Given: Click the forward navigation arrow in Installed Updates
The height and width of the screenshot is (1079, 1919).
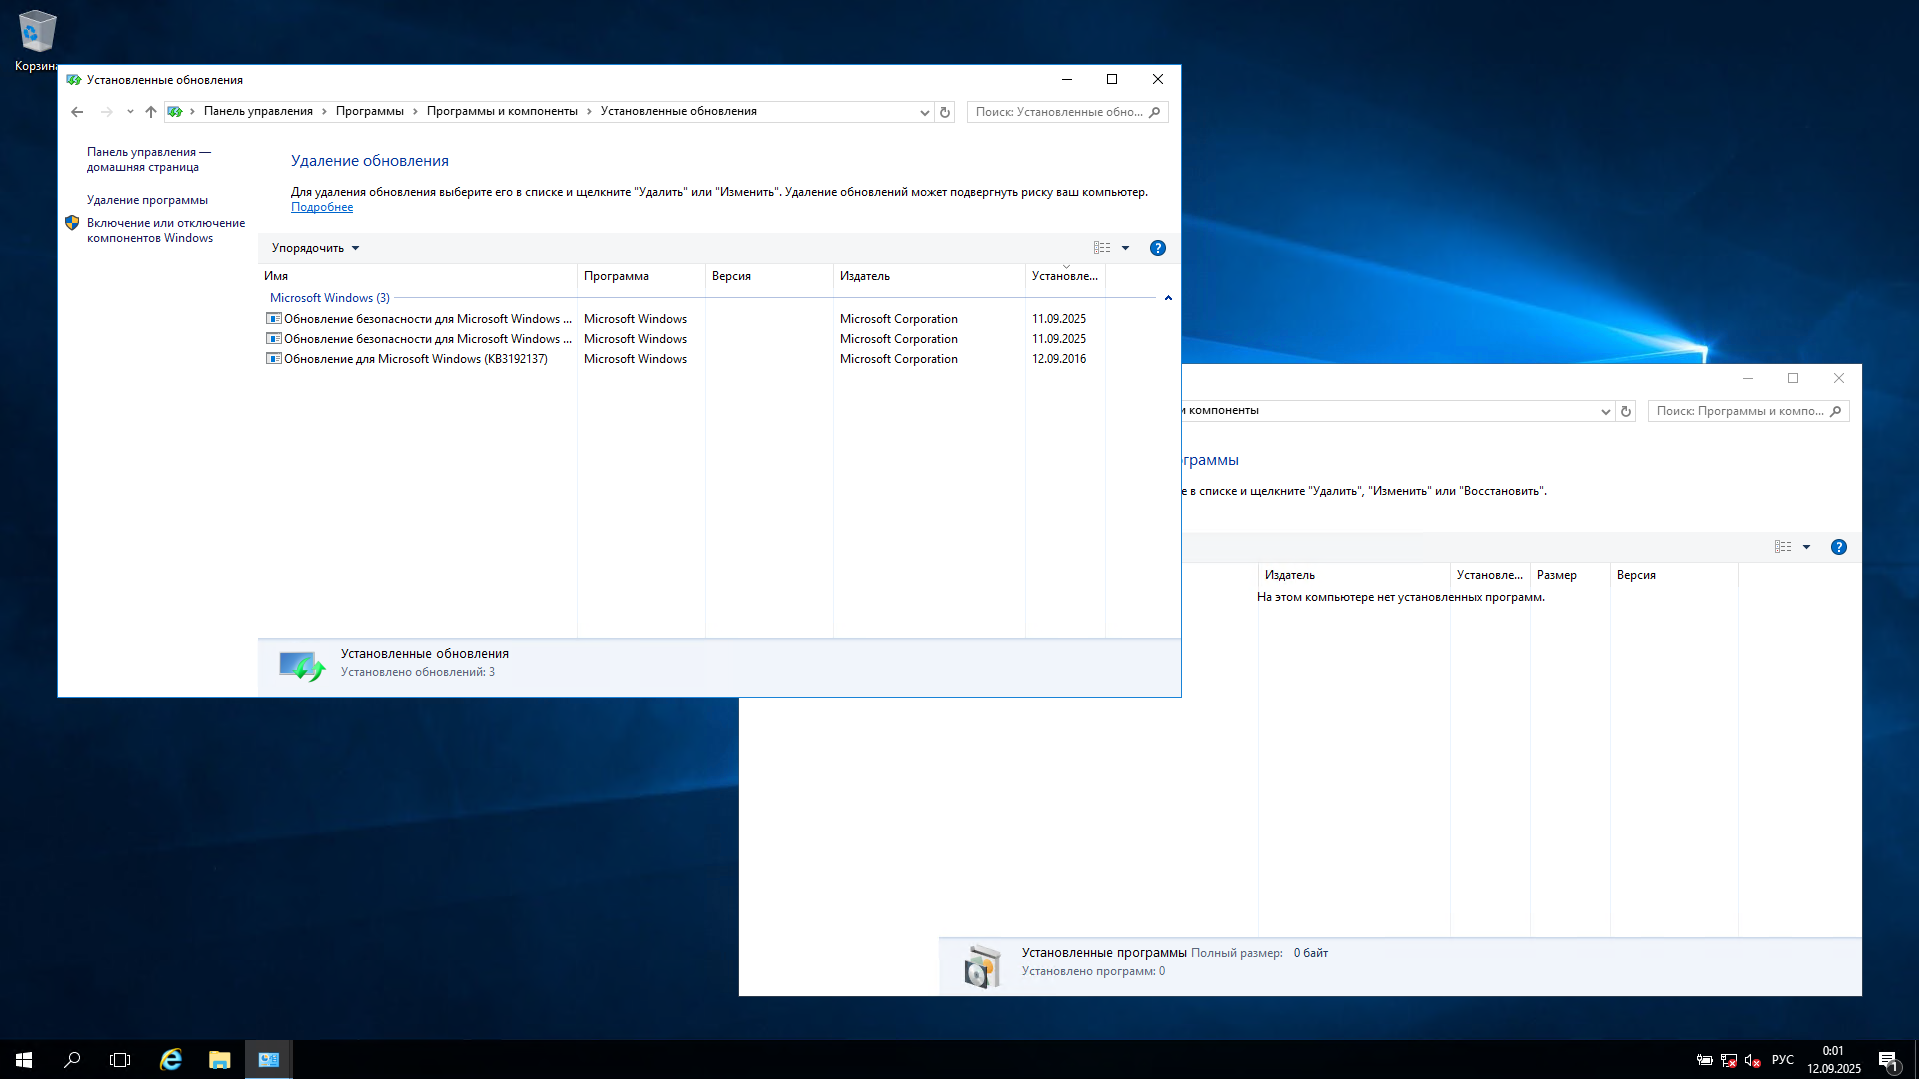Looking at the screenshot, I should pos(107,112).
